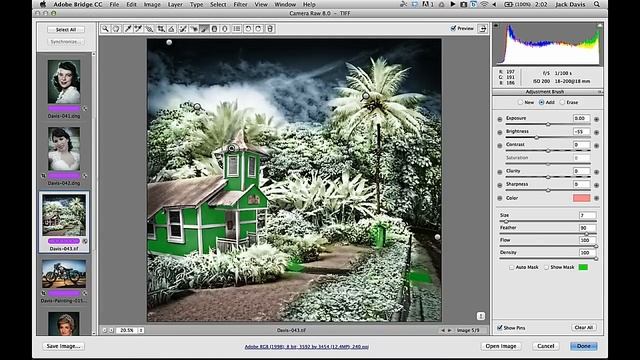The height and width of the screenshot is (360, 640).
Task: Rotate image clockwise
Action: click(x=258, y=29)
